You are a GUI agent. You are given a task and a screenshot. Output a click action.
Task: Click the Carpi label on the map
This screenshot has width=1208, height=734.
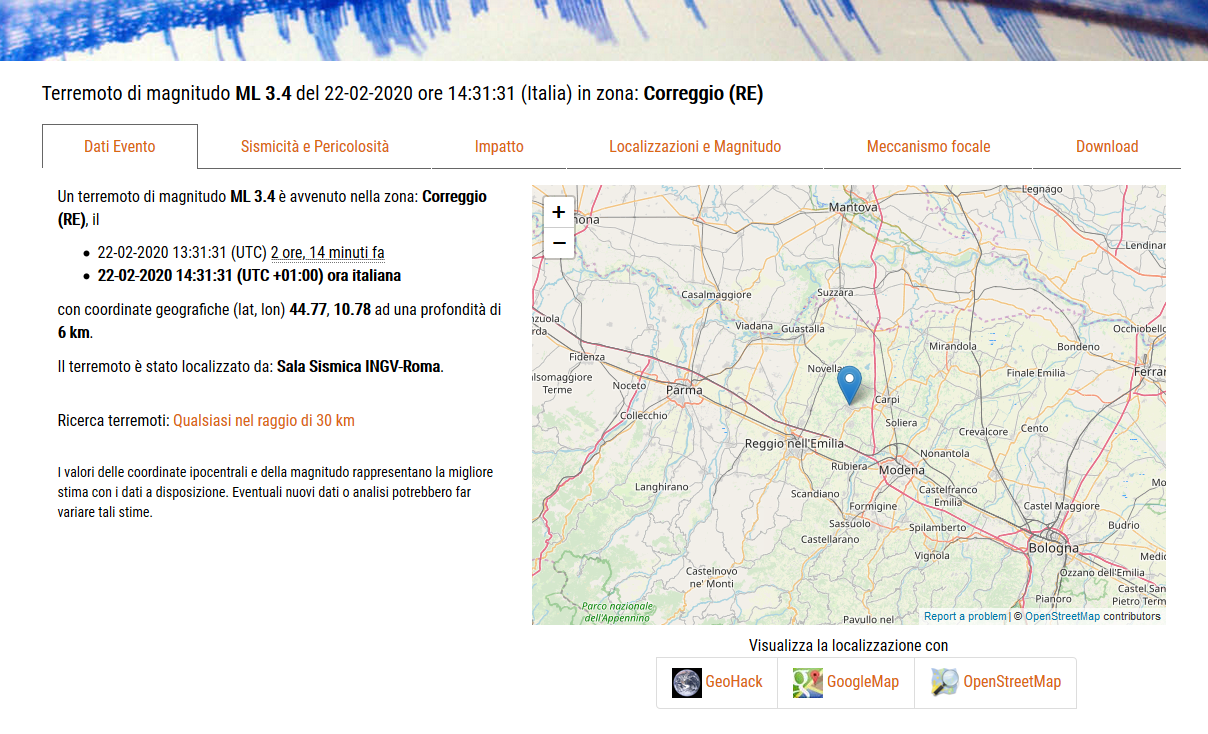pyautogui.click(x=887, y=400)
